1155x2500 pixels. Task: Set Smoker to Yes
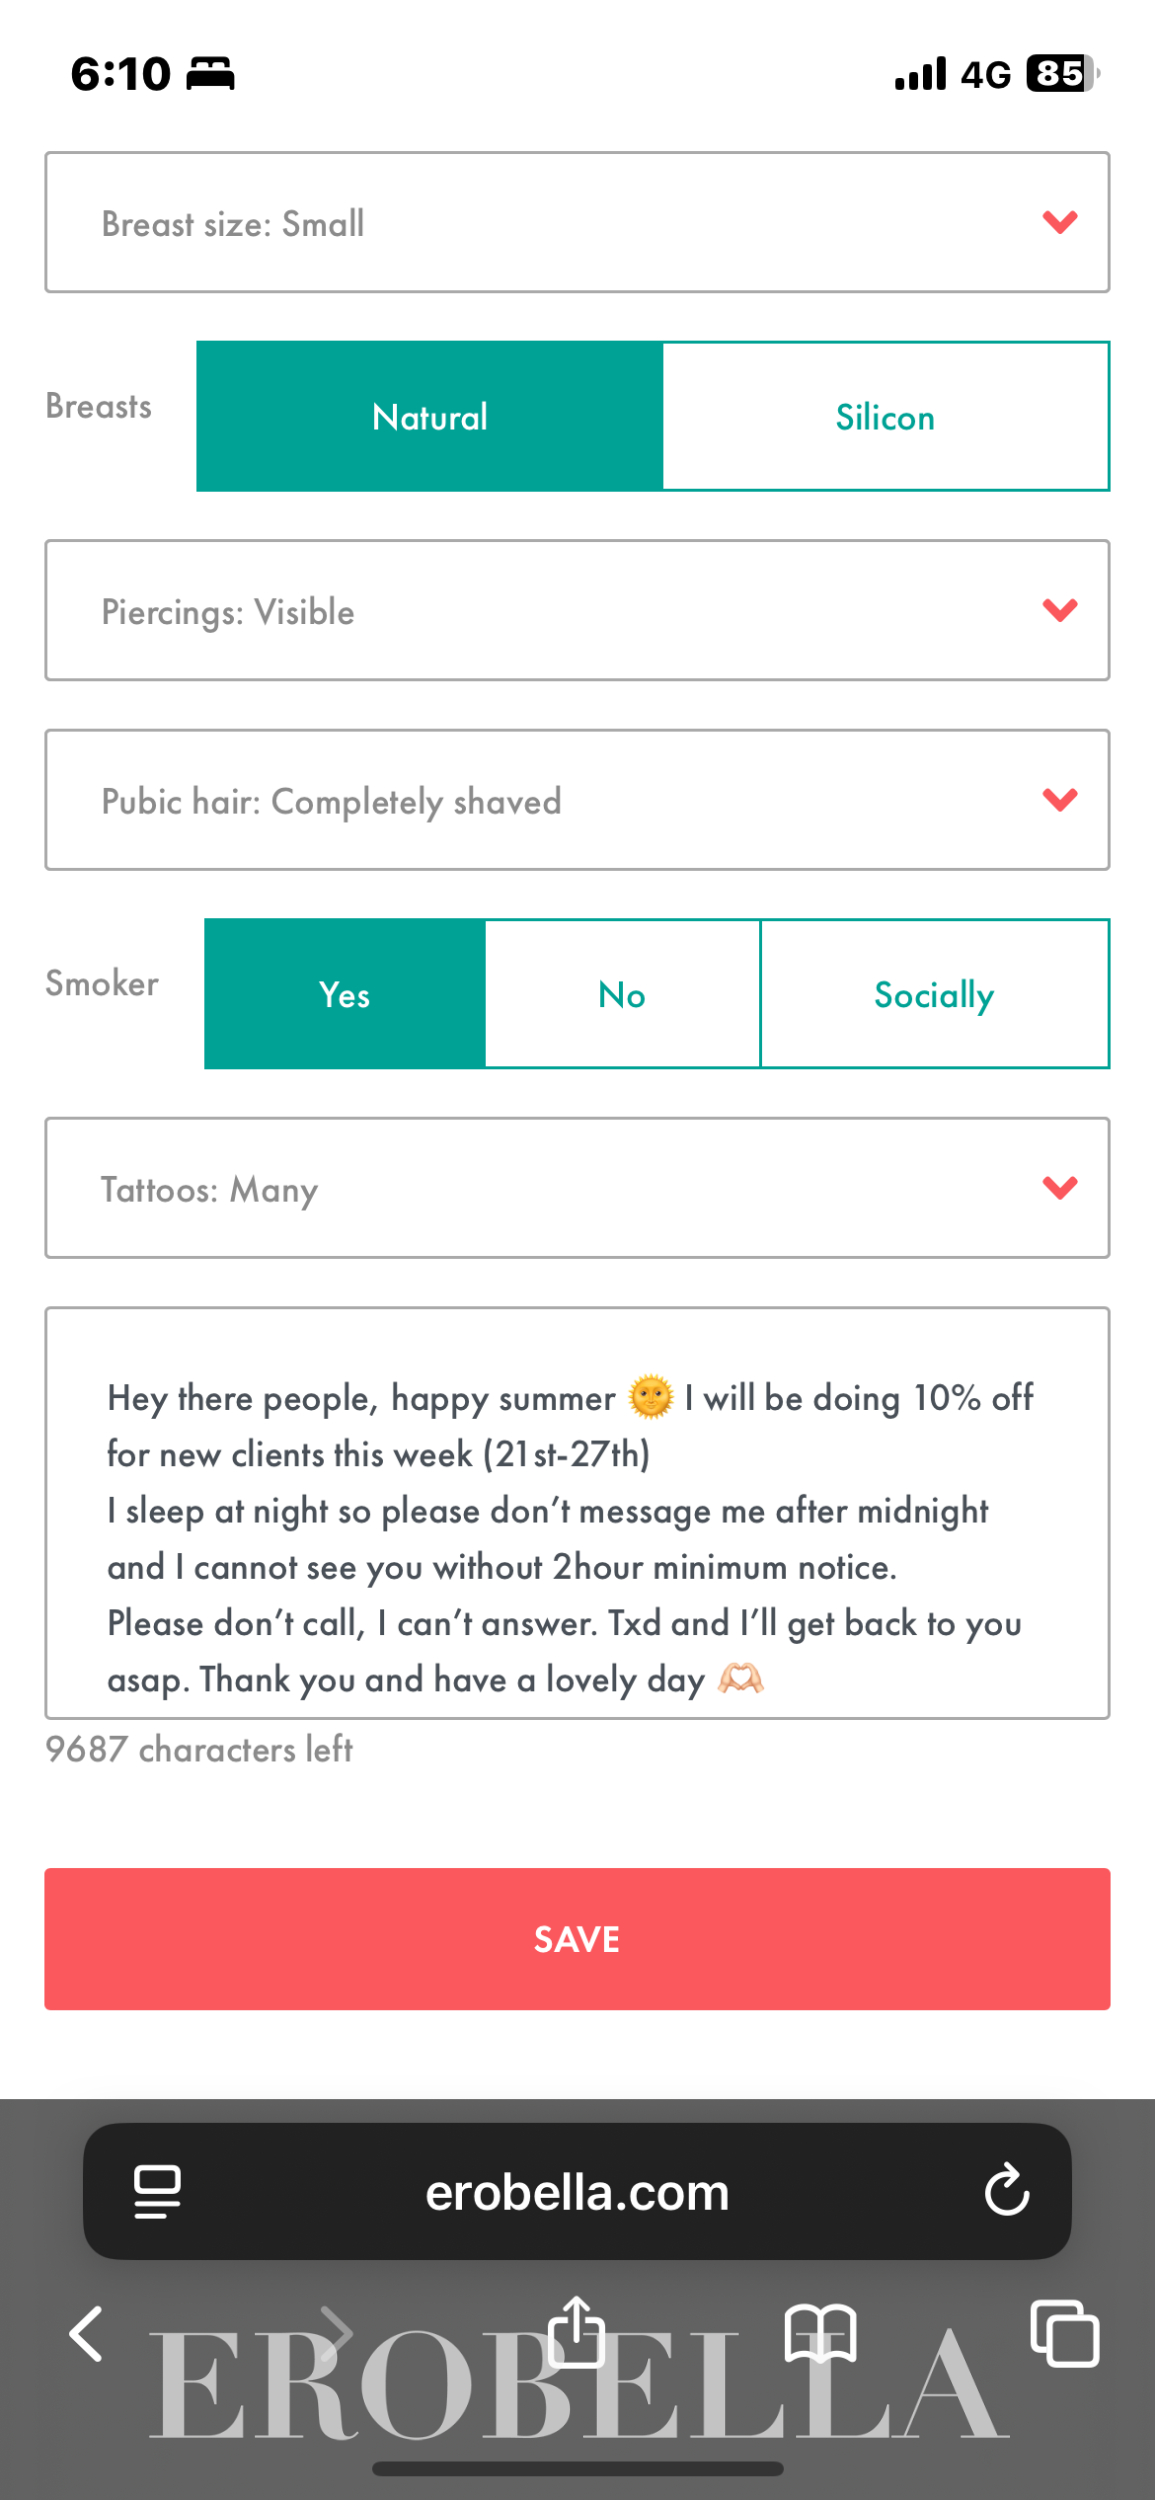(x=345, y=995)
